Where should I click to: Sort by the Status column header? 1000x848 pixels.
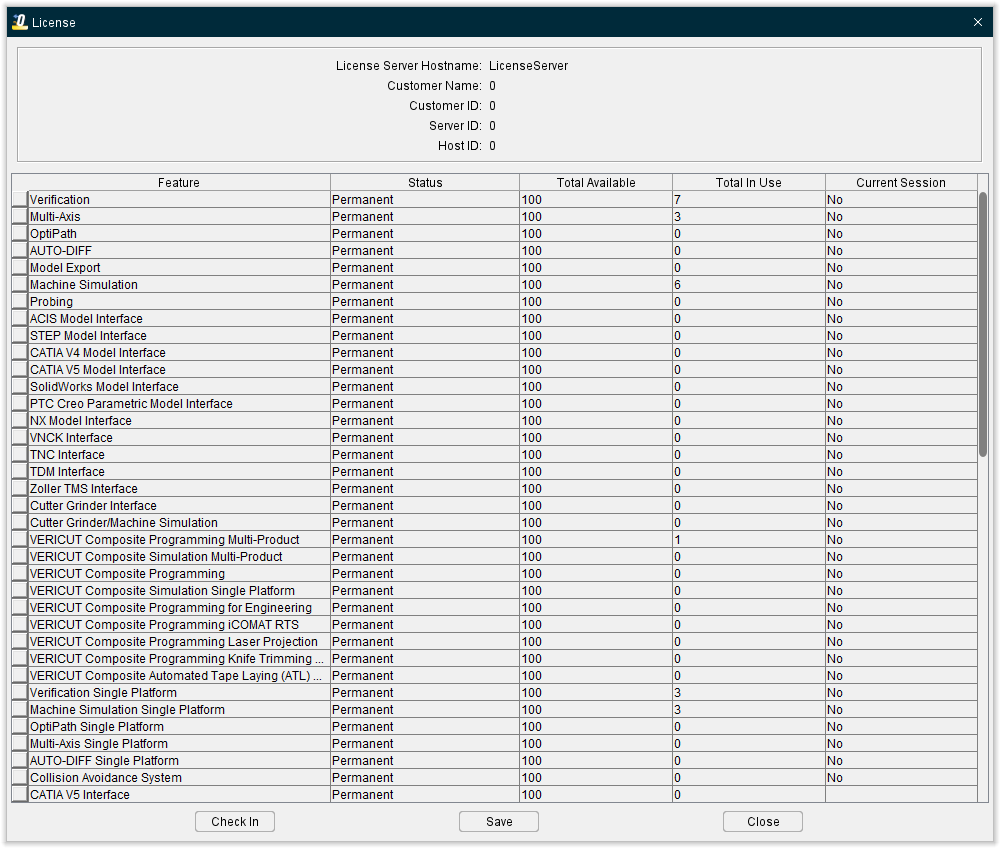(425, 182)
